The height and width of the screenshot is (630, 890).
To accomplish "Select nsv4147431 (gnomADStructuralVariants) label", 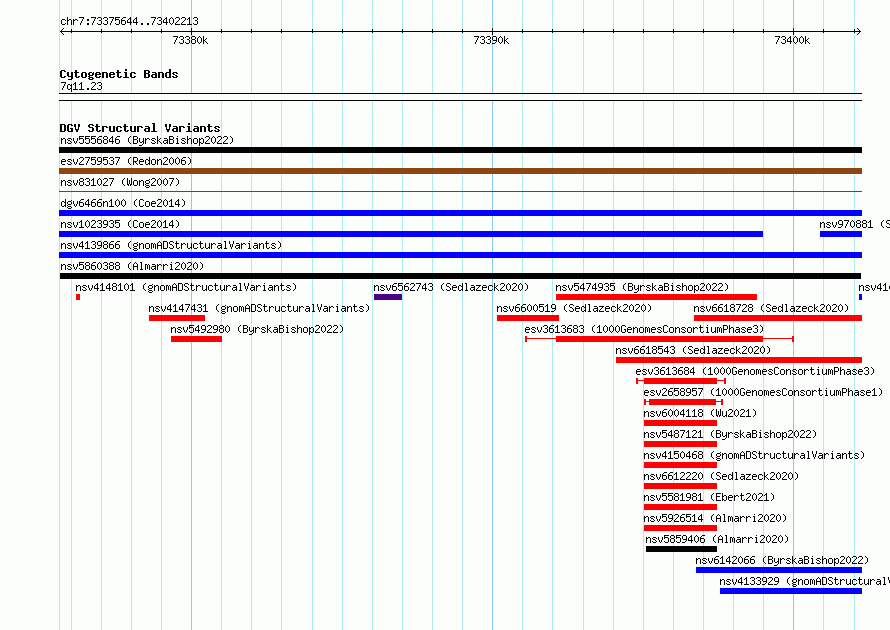I will coord(259,308).
